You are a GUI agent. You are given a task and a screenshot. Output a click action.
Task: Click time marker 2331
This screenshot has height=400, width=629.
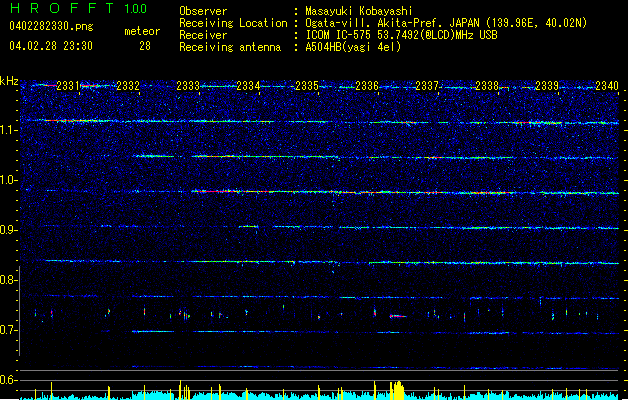point(68,85)
